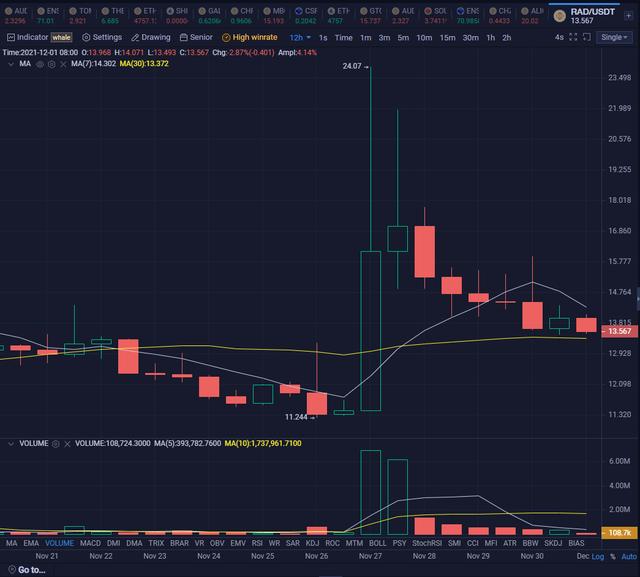Choose the 1h timeframe
The height and width of the screenshot is (577, 640).
pos(492,37)
